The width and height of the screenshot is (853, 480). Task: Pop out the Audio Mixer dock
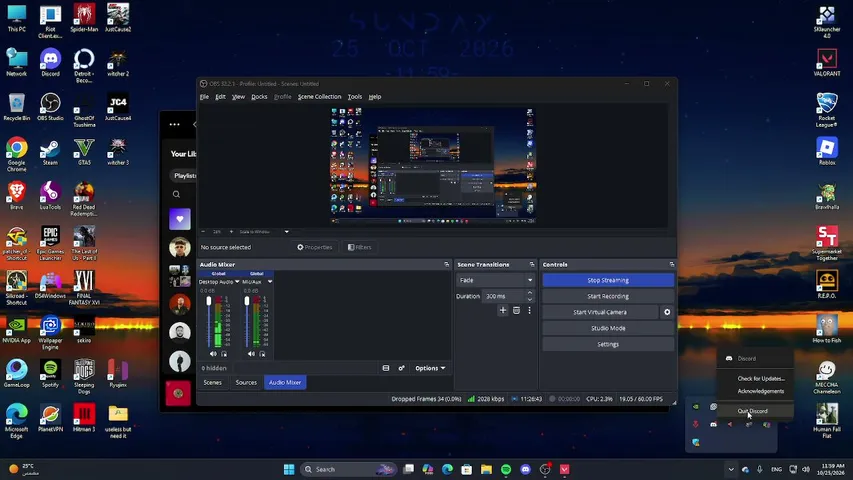pos(447,264)
